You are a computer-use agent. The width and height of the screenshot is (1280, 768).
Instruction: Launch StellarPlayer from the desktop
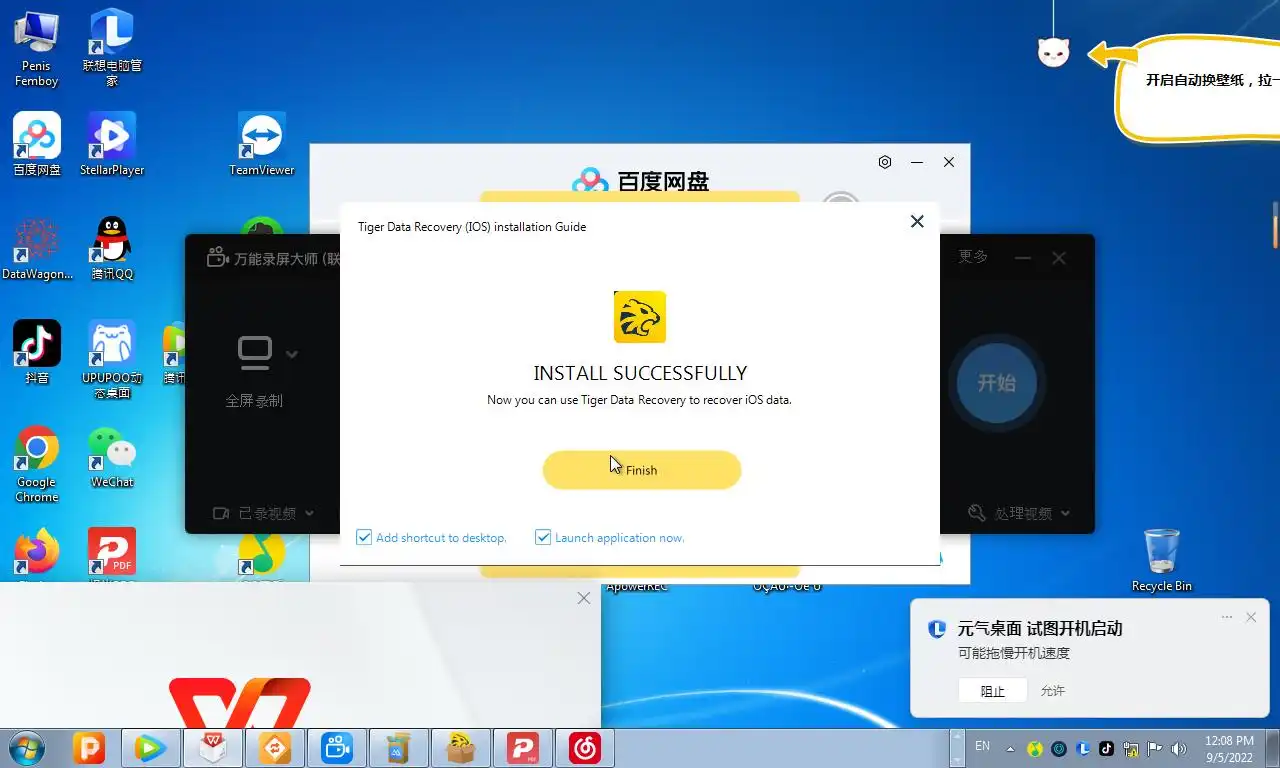tap(112, 144)
